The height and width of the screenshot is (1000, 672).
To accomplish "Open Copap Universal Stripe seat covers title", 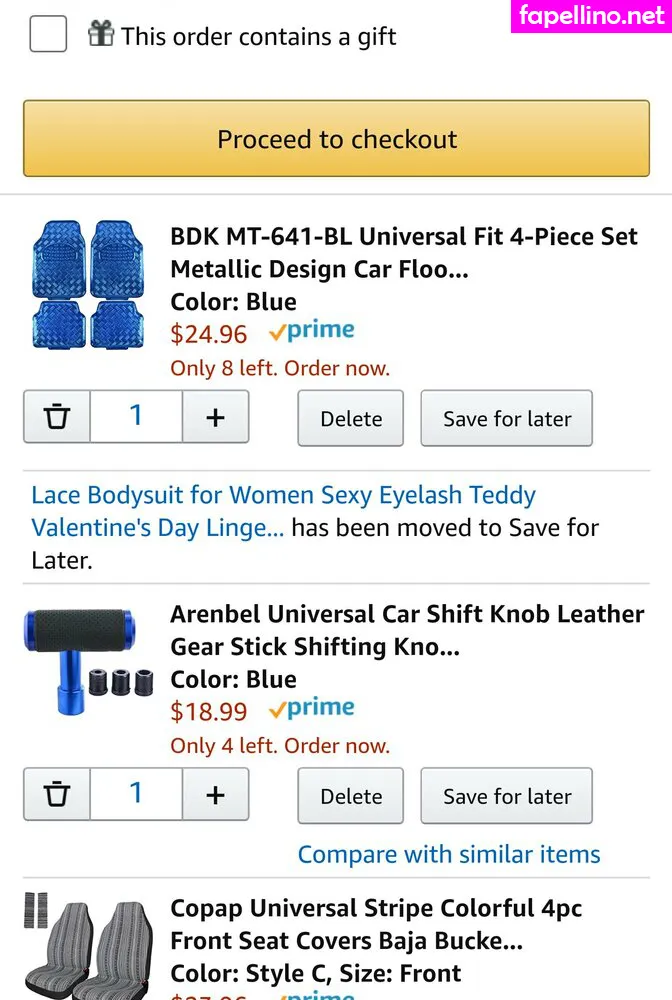I will [x=375, y=924].
